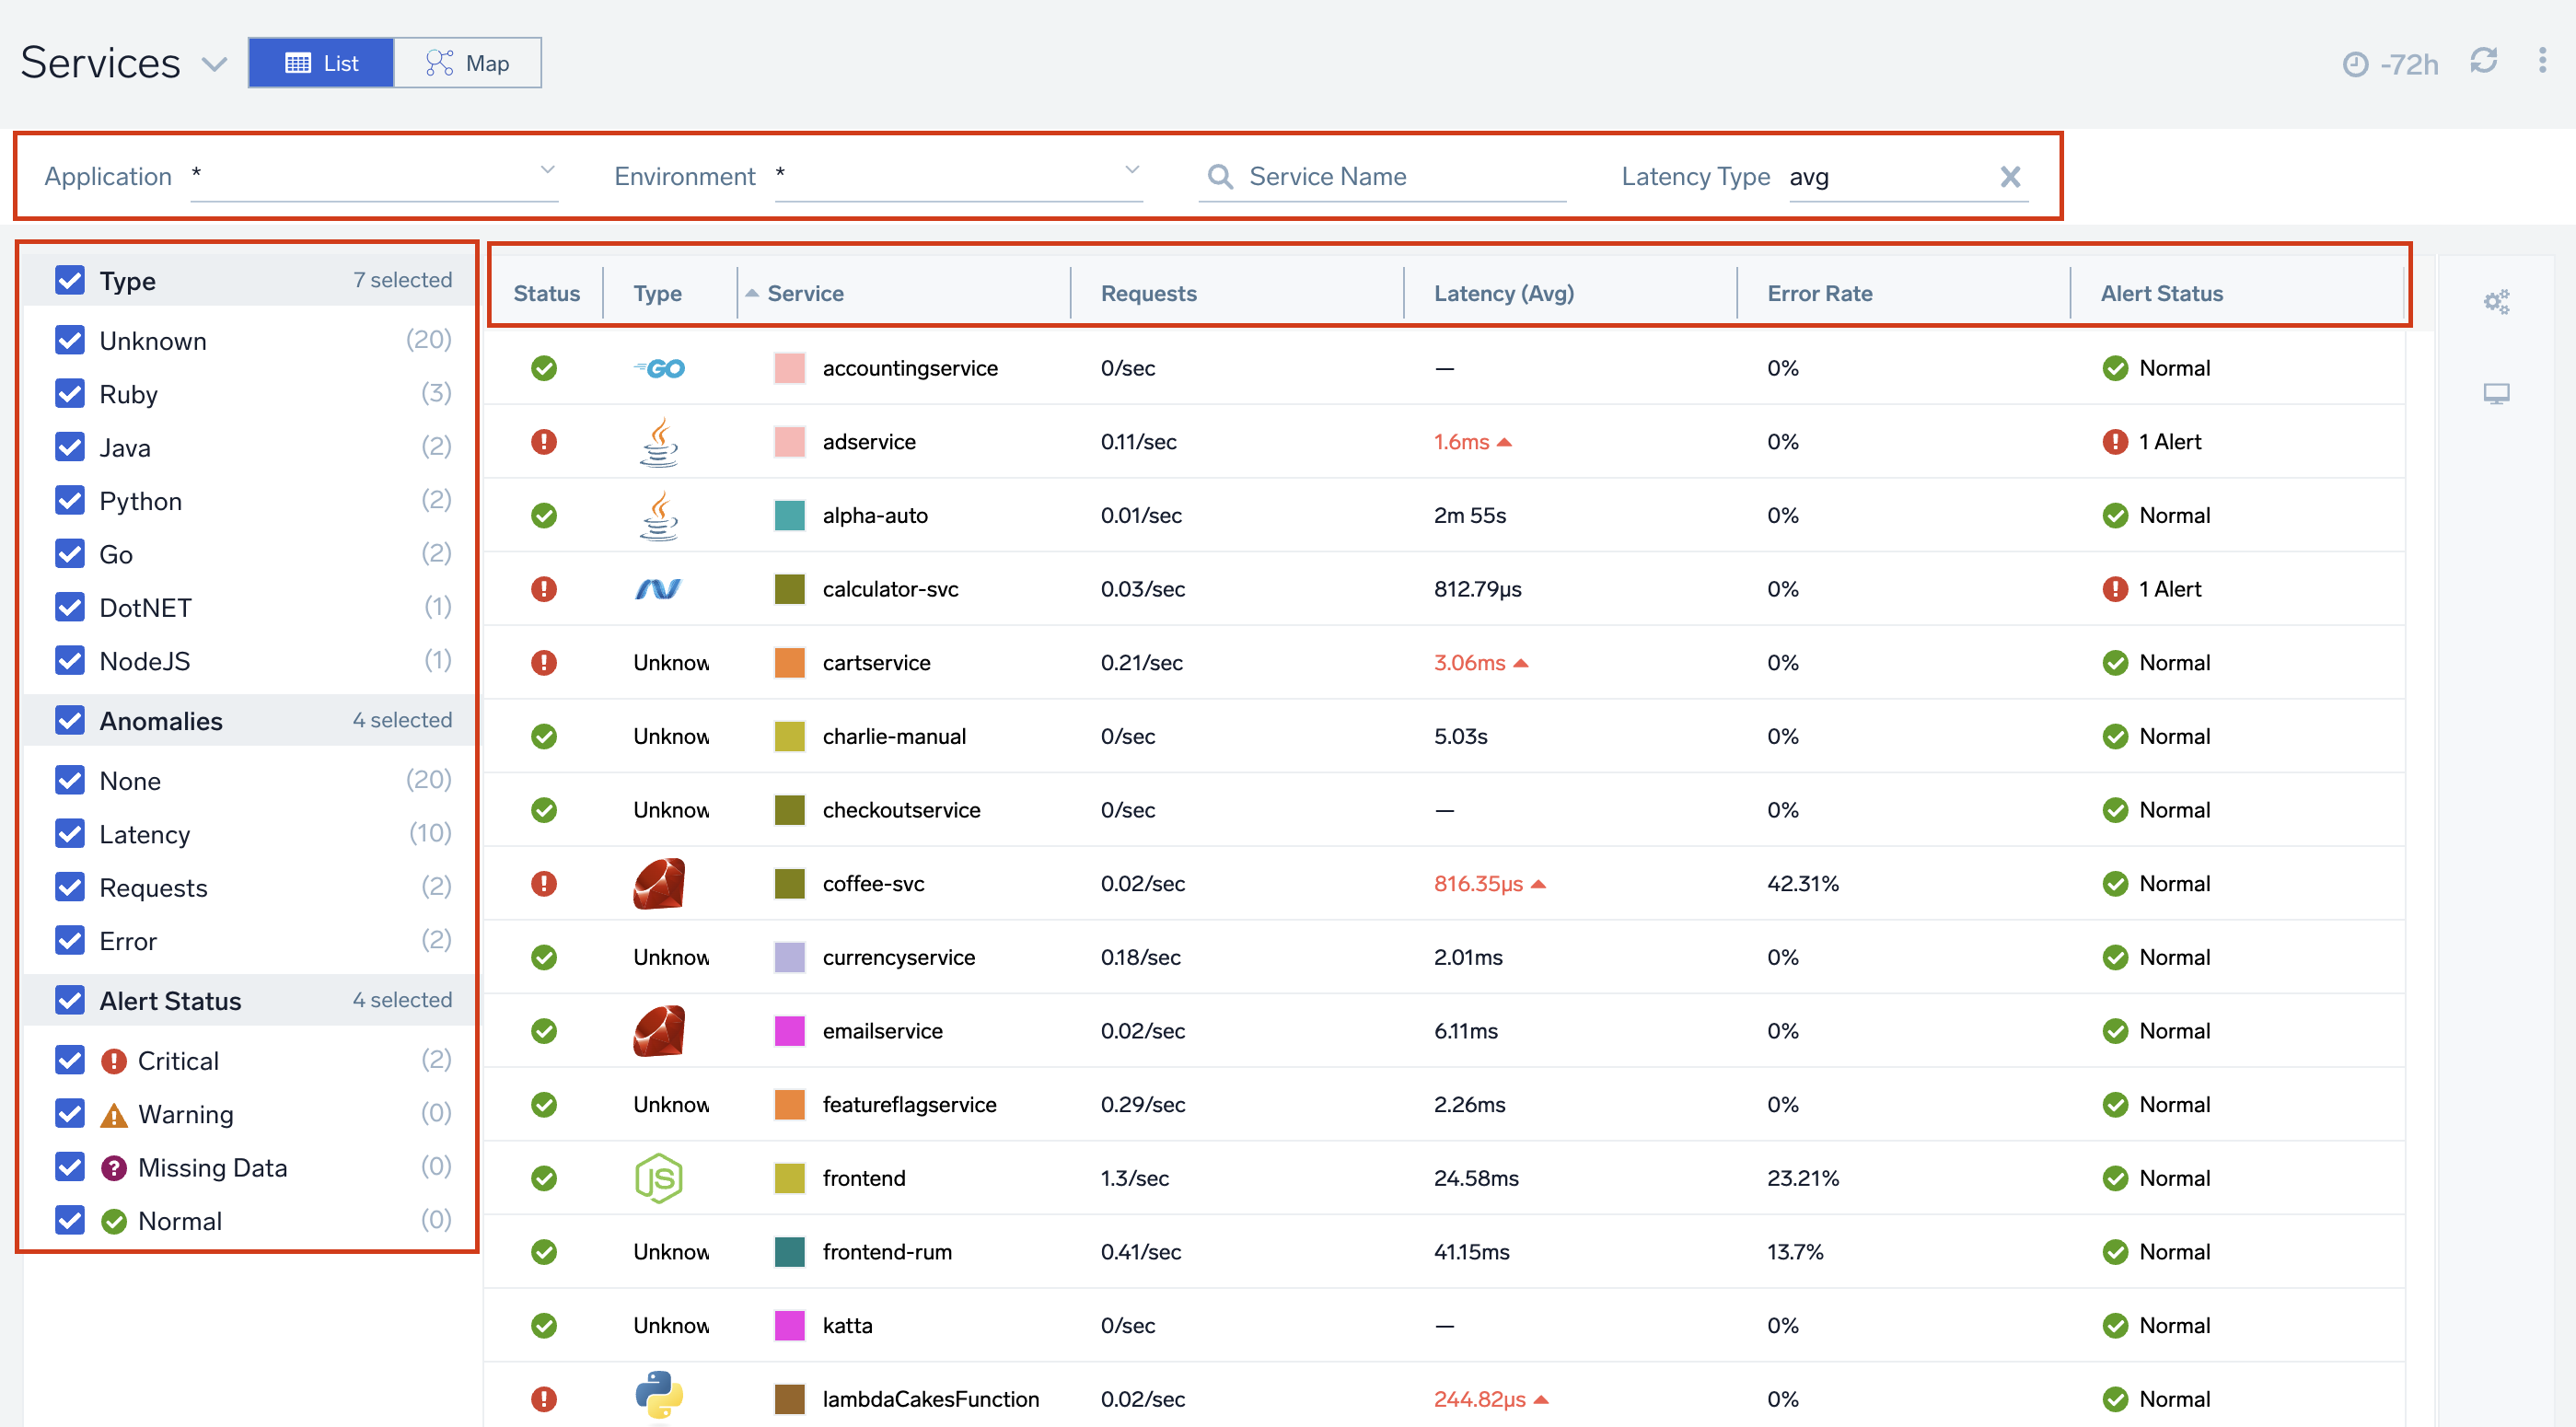Image resolution: width=2576 pixels, height=1427 pixels.
Task: Uncheck the Ruby type filter
Action: (x=69, y=393)
